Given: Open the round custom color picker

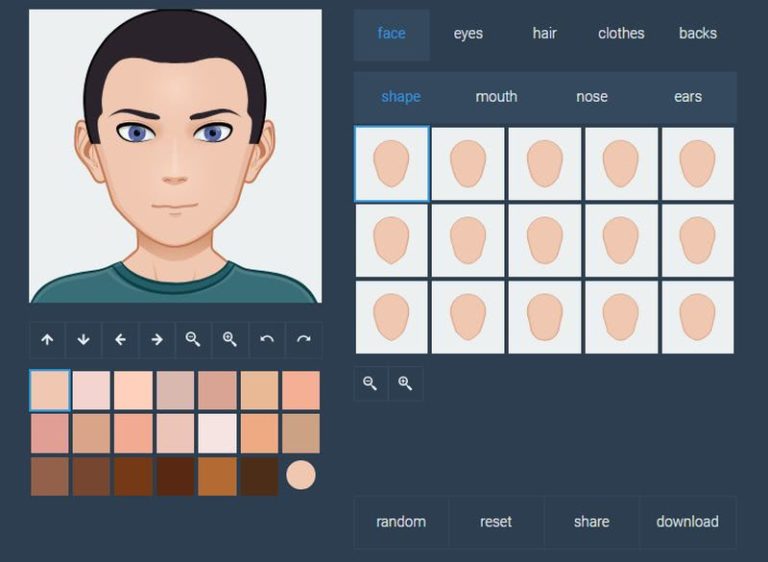Looking at the screenshot, I should (301, 475).
